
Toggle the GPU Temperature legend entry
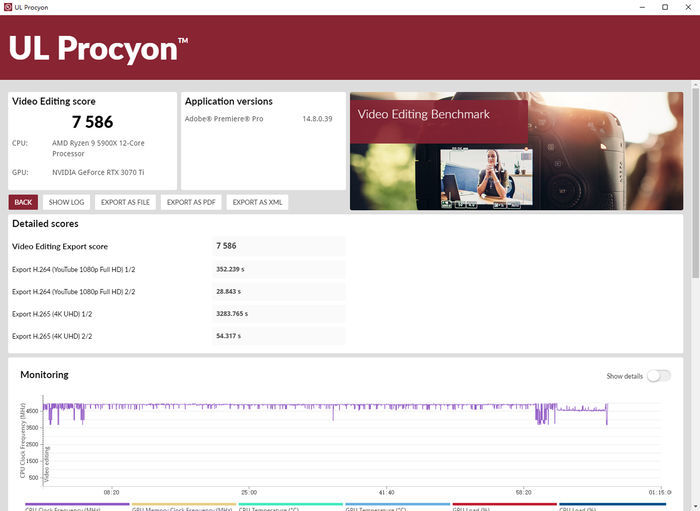pyautogui.click(x=397, y=506)
